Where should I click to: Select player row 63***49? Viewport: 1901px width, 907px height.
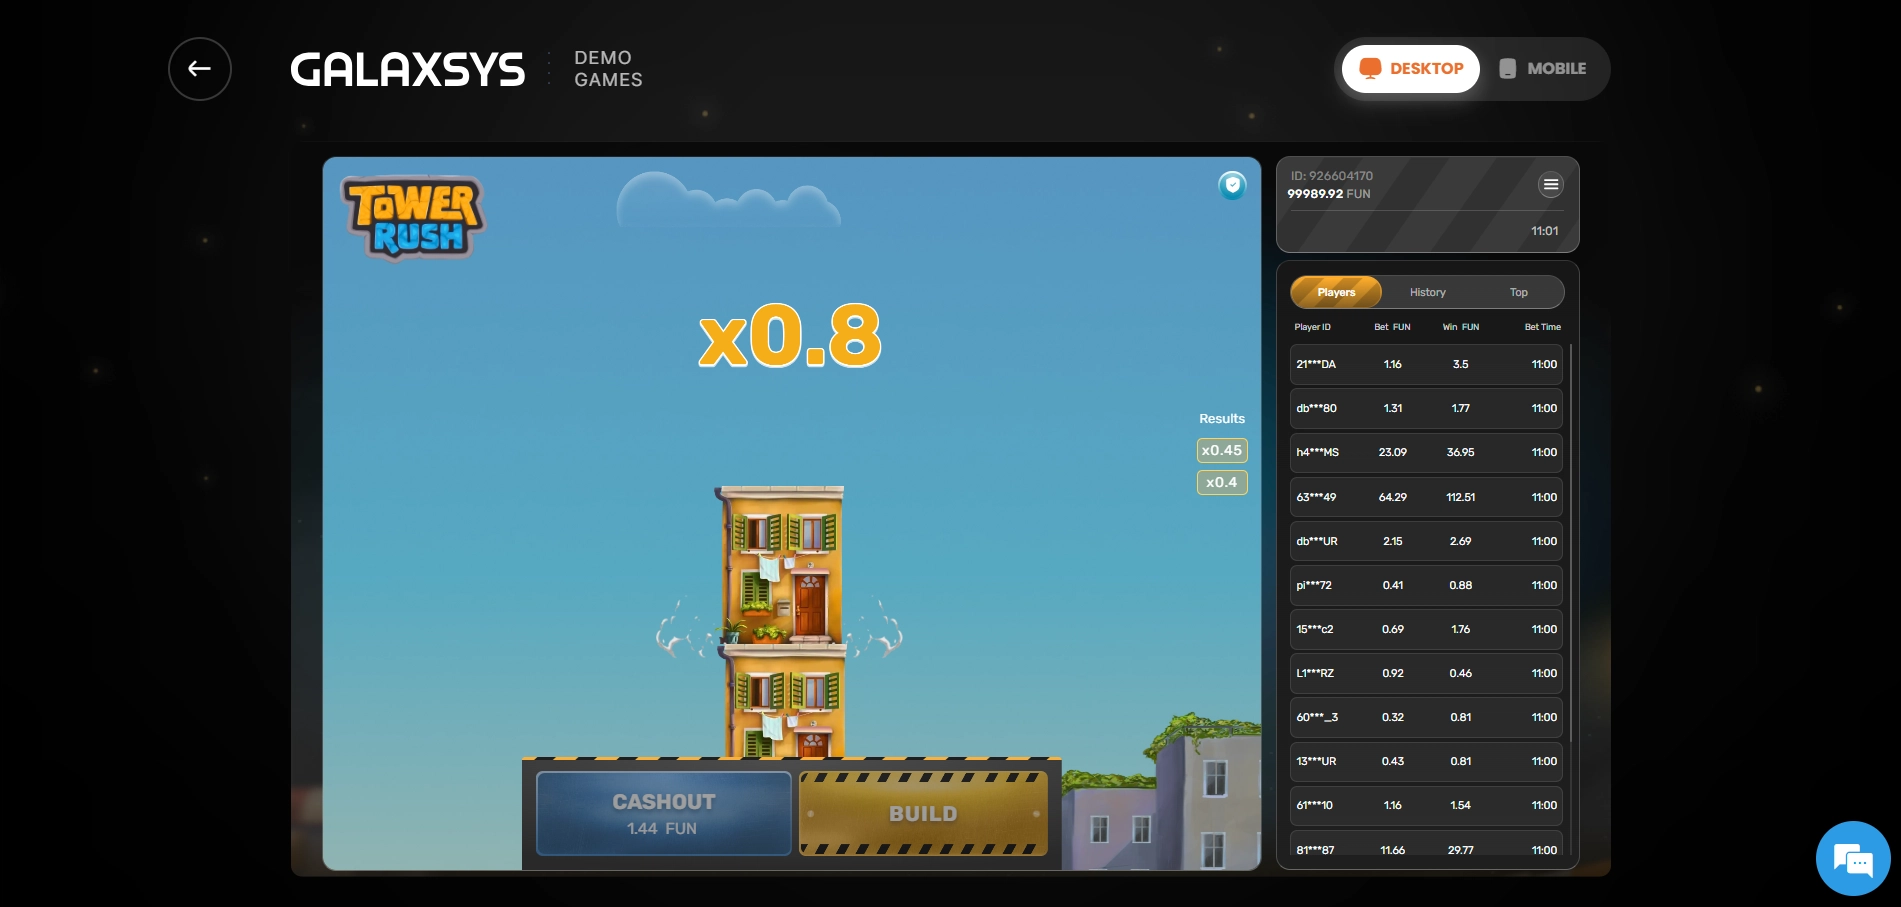click(x=1426, y=497)
